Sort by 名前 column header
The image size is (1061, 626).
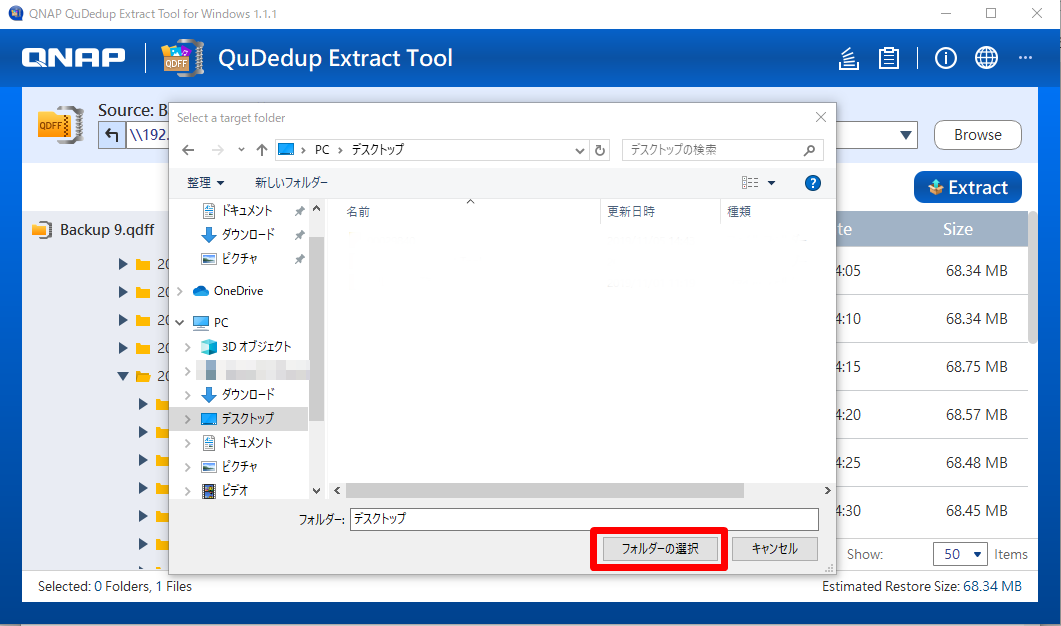click(358, 212)
